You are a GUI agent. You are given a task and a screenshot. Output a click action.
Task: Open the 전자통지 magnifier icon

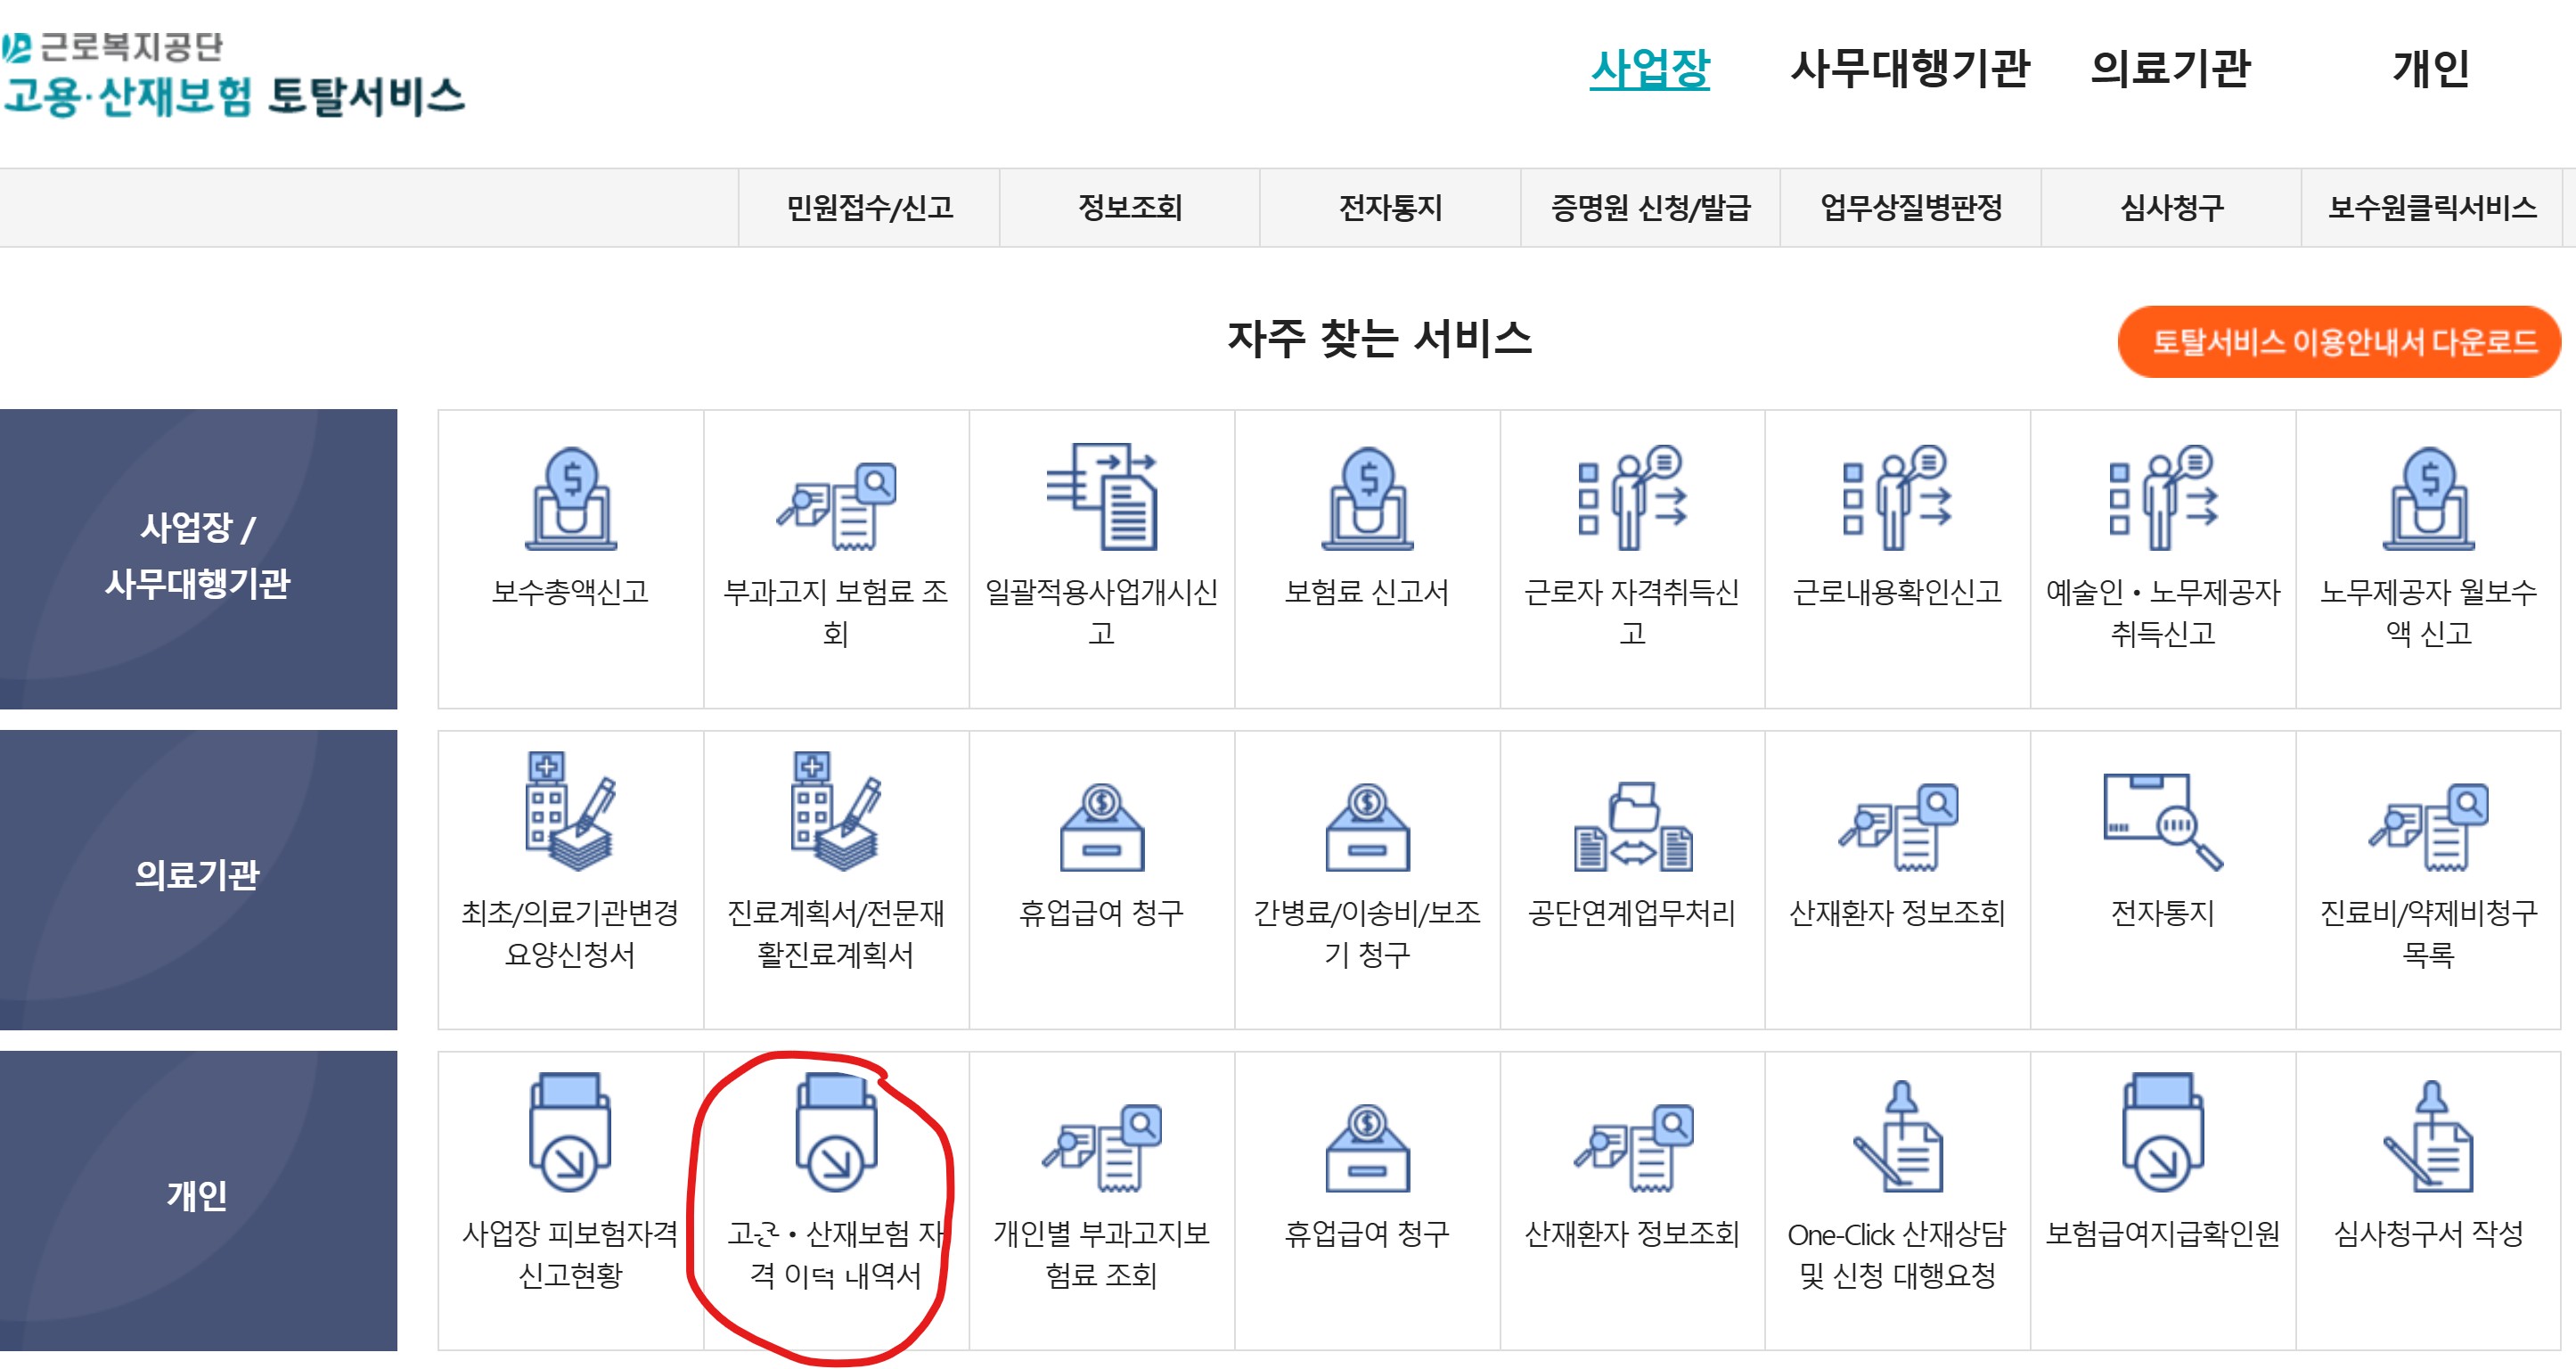tap(2163, 821)
